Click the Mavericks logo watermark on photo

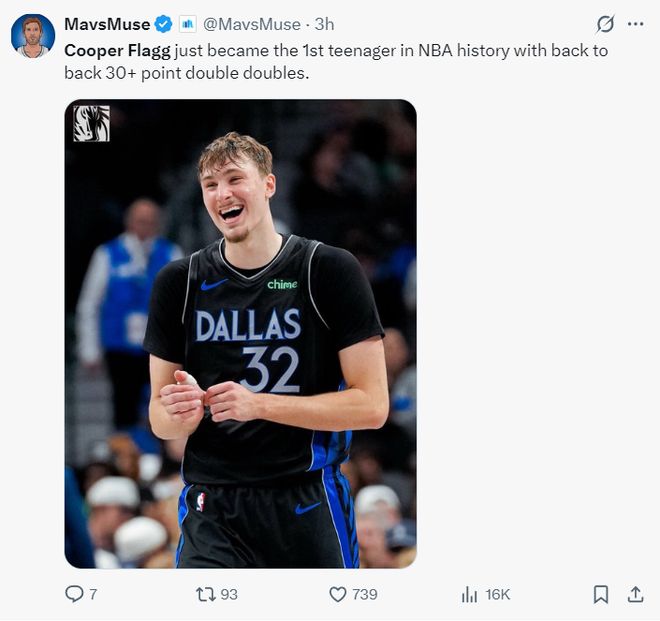(91, 123)
